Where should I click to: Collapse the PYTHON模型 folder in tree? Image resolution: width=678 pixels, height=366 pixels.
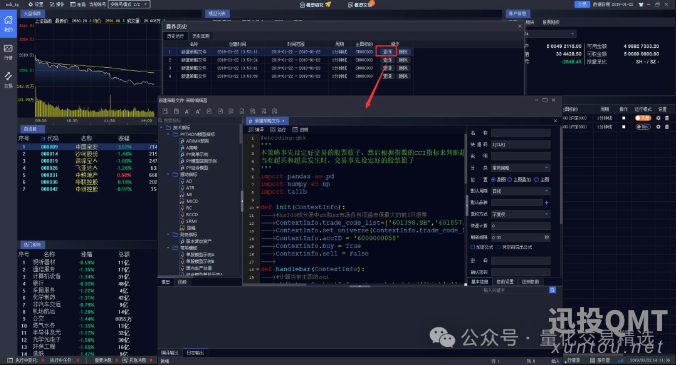tap(168, 135)
